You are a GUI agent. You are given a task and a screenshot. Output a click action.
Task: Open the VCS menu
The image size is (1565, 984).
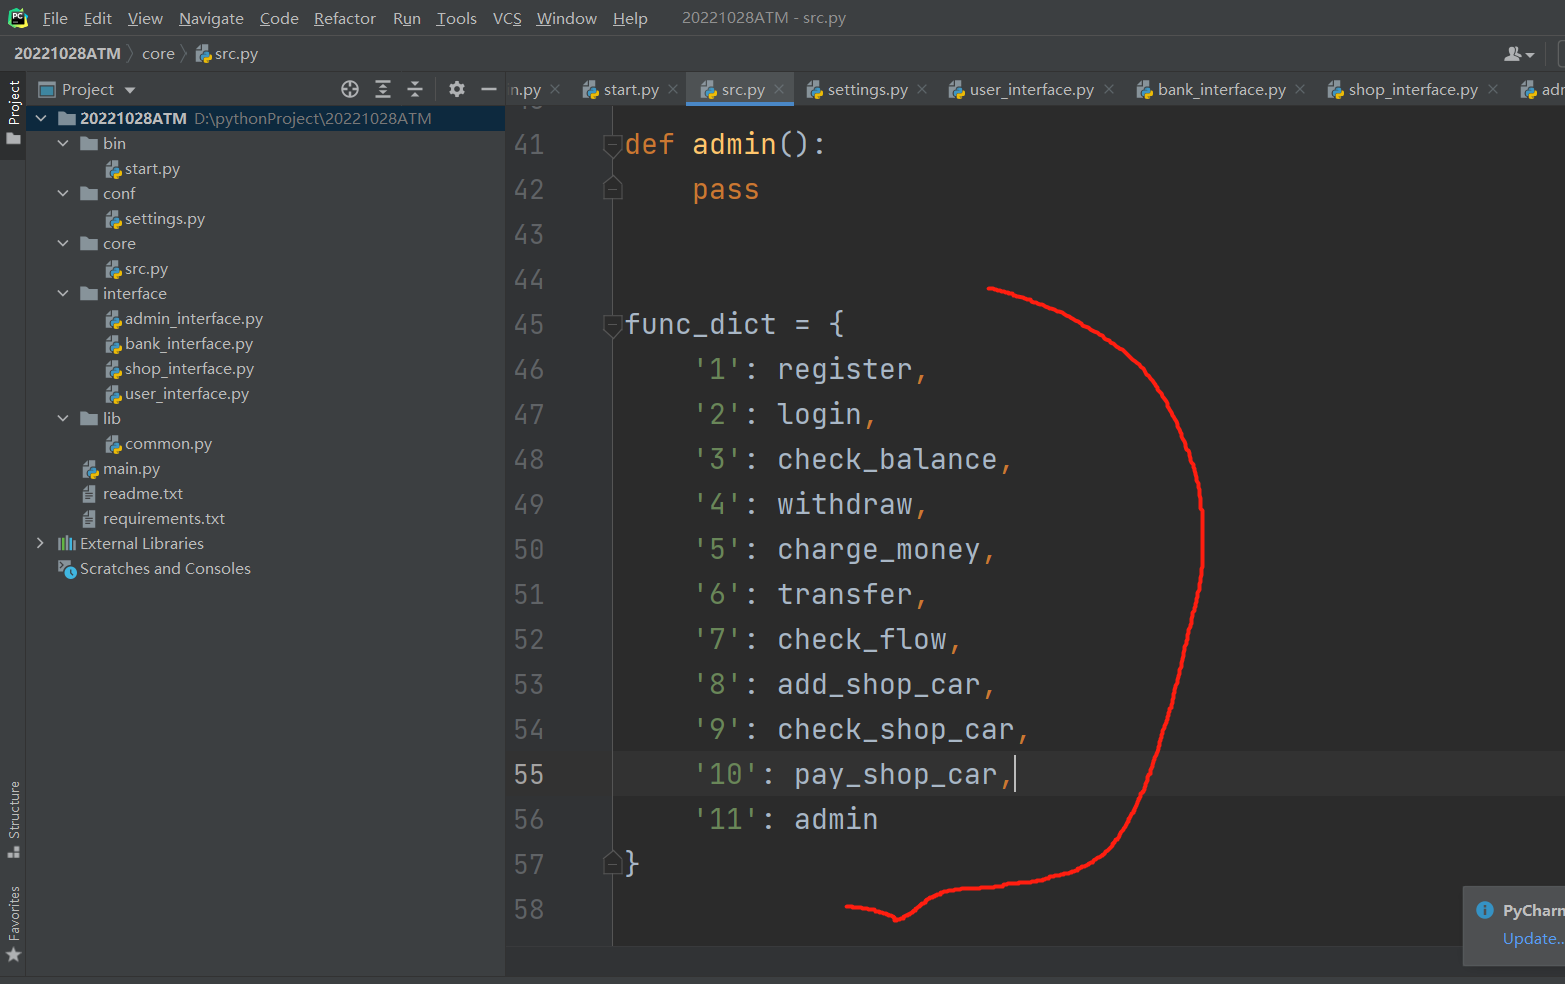point(507,19)
